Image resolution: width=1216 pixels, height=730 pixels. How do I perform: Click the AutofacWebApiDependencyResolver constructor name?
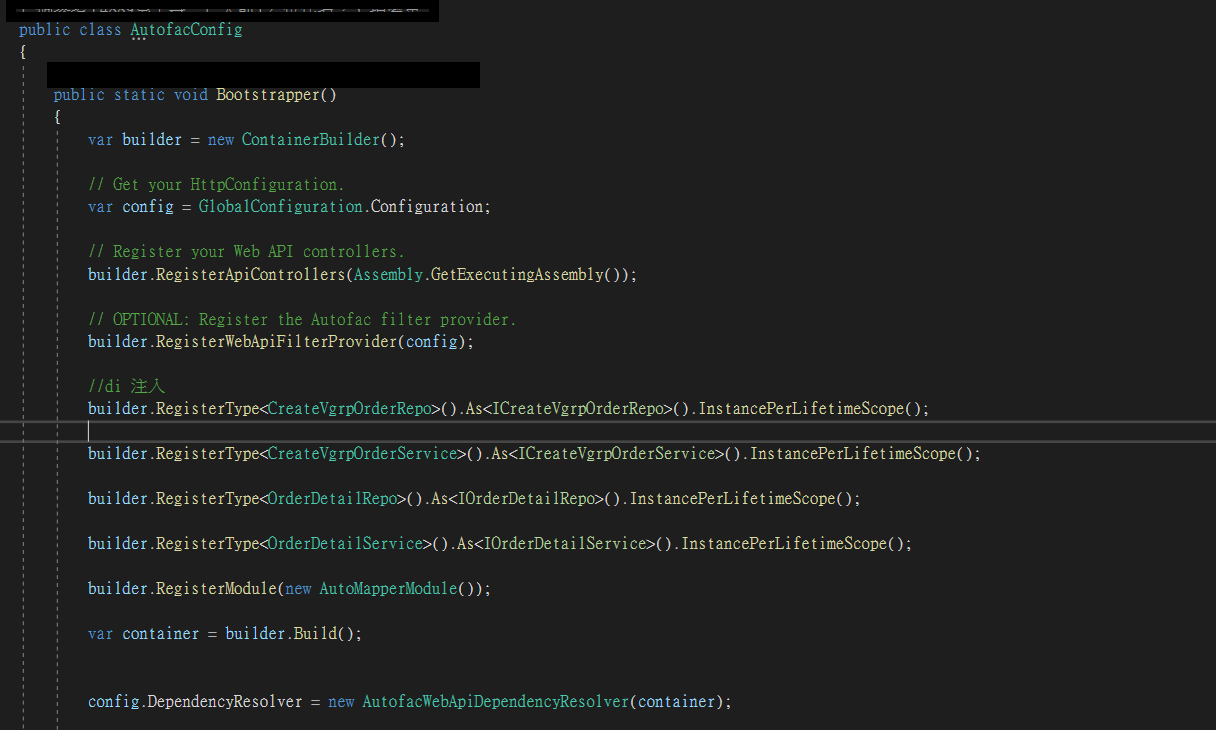[x=495, y=702]
